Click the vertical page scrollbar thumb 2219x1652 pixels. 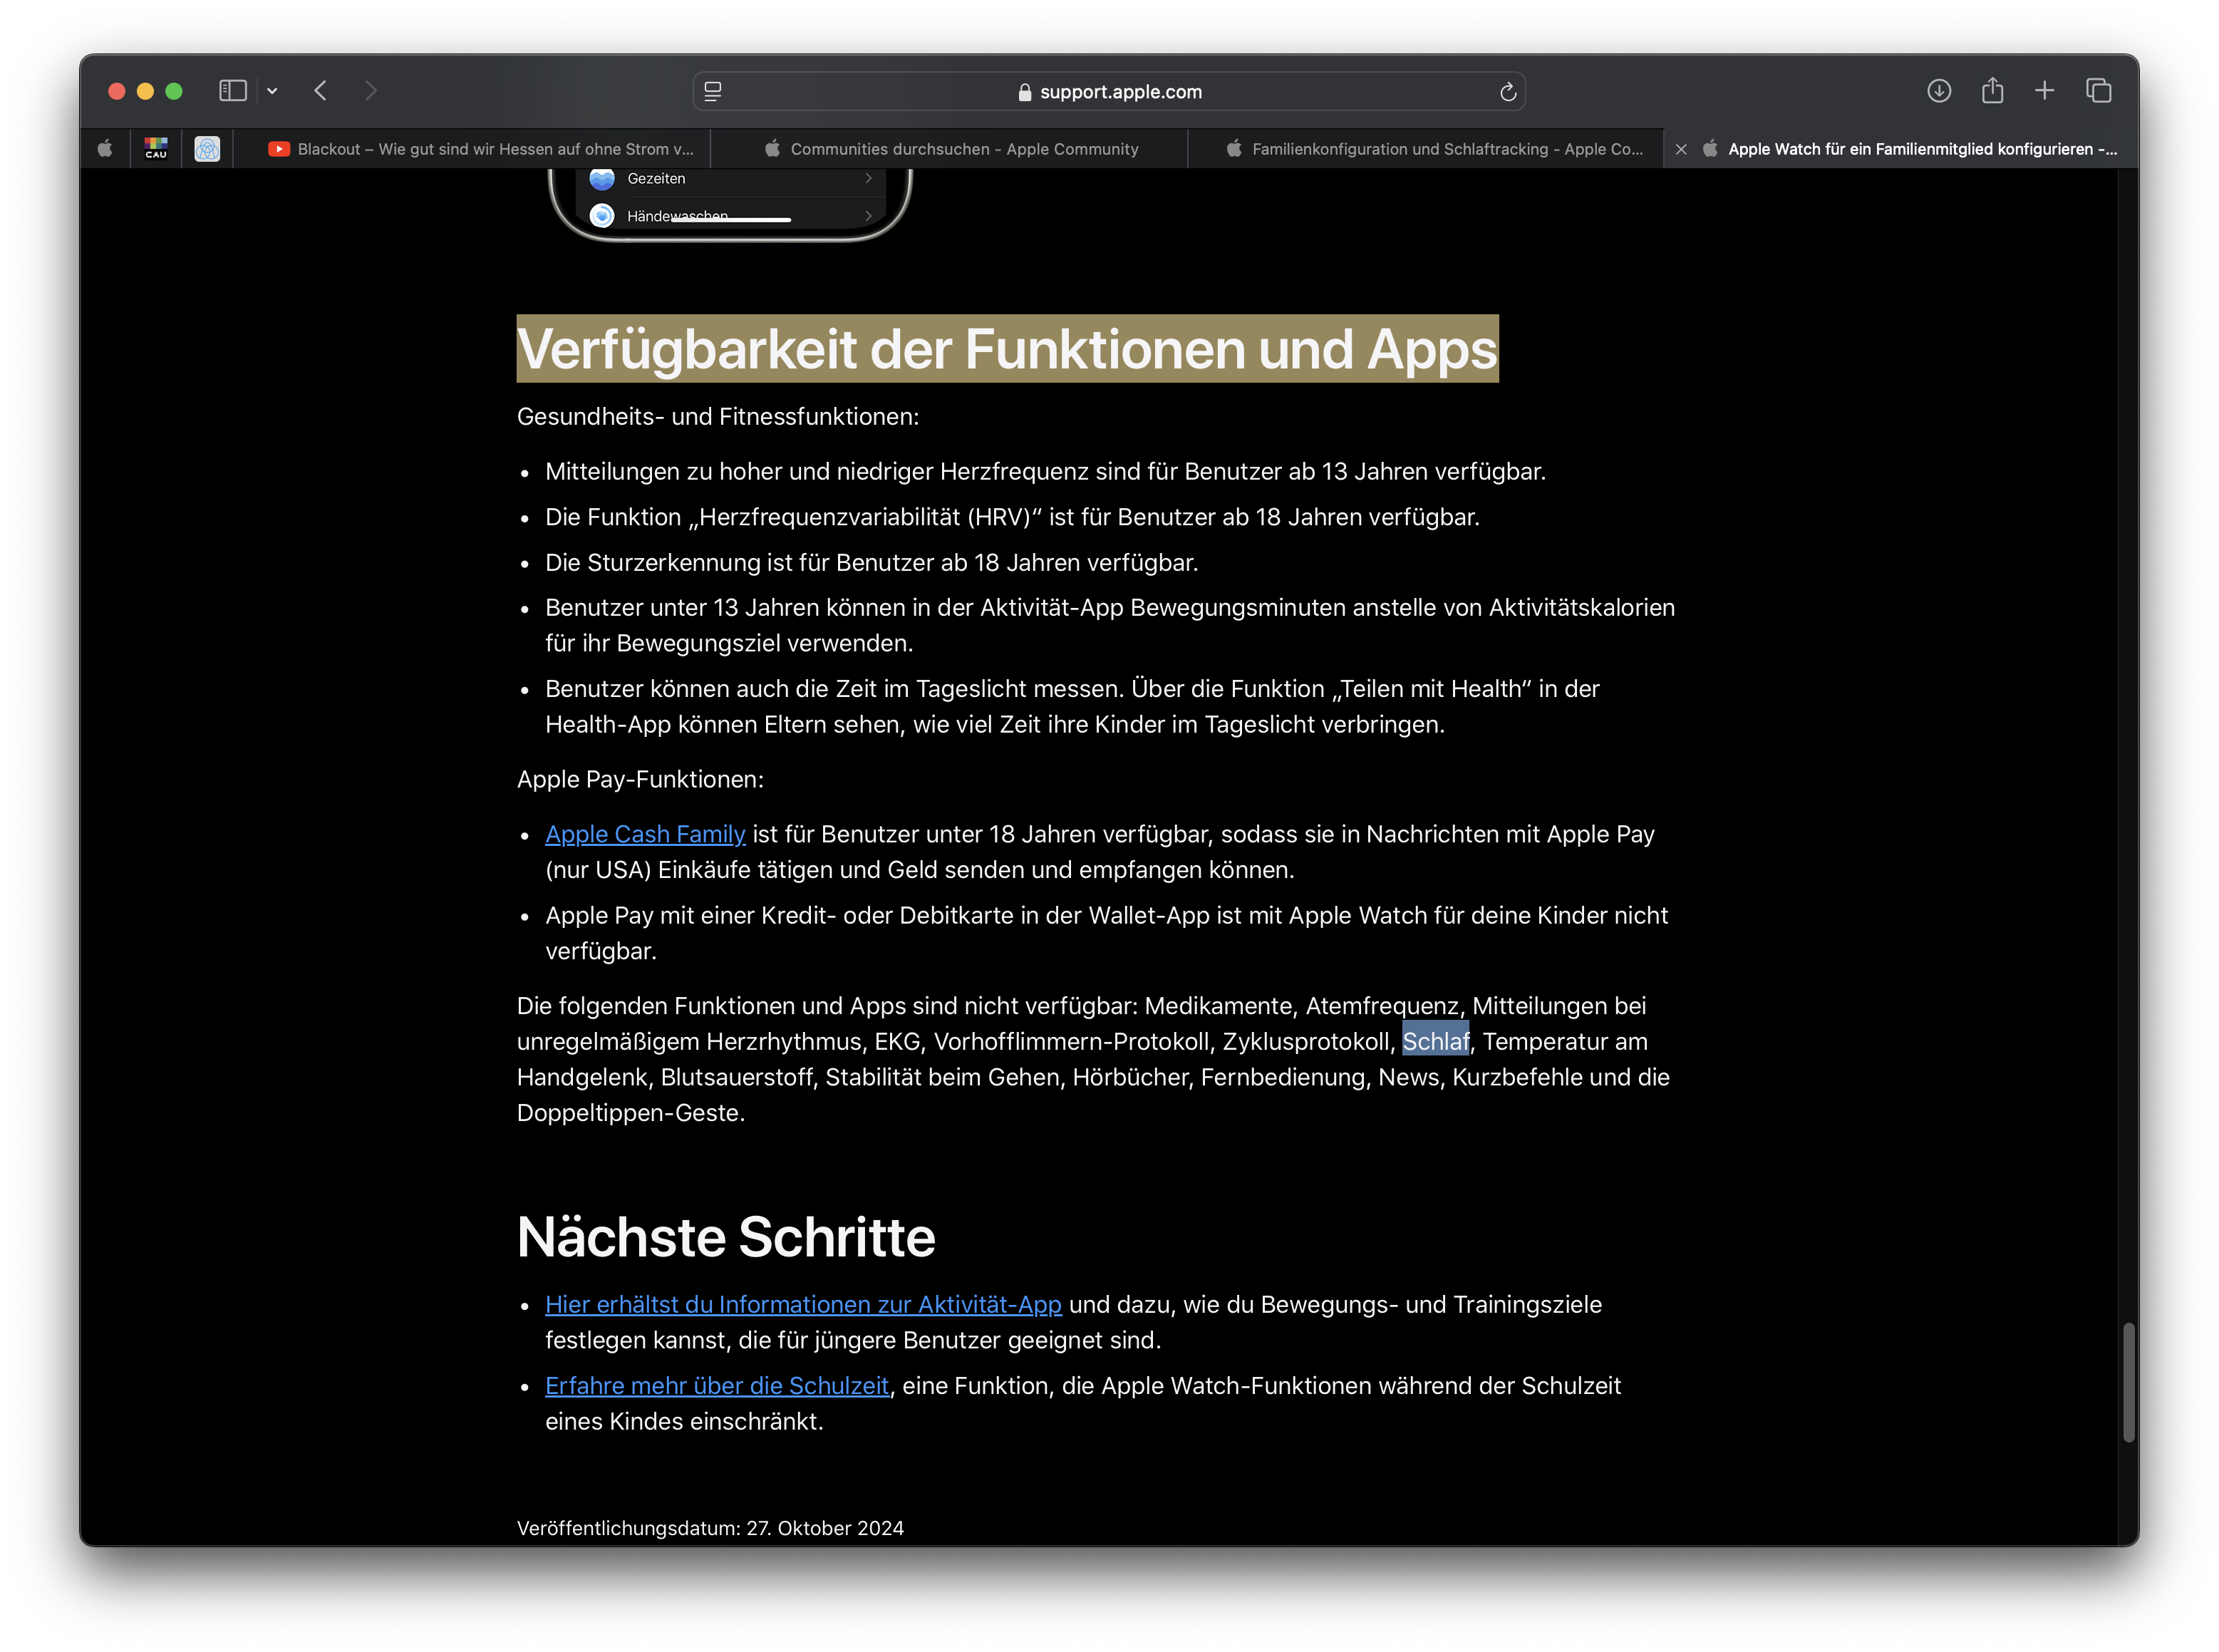tap(2128, 1382)
